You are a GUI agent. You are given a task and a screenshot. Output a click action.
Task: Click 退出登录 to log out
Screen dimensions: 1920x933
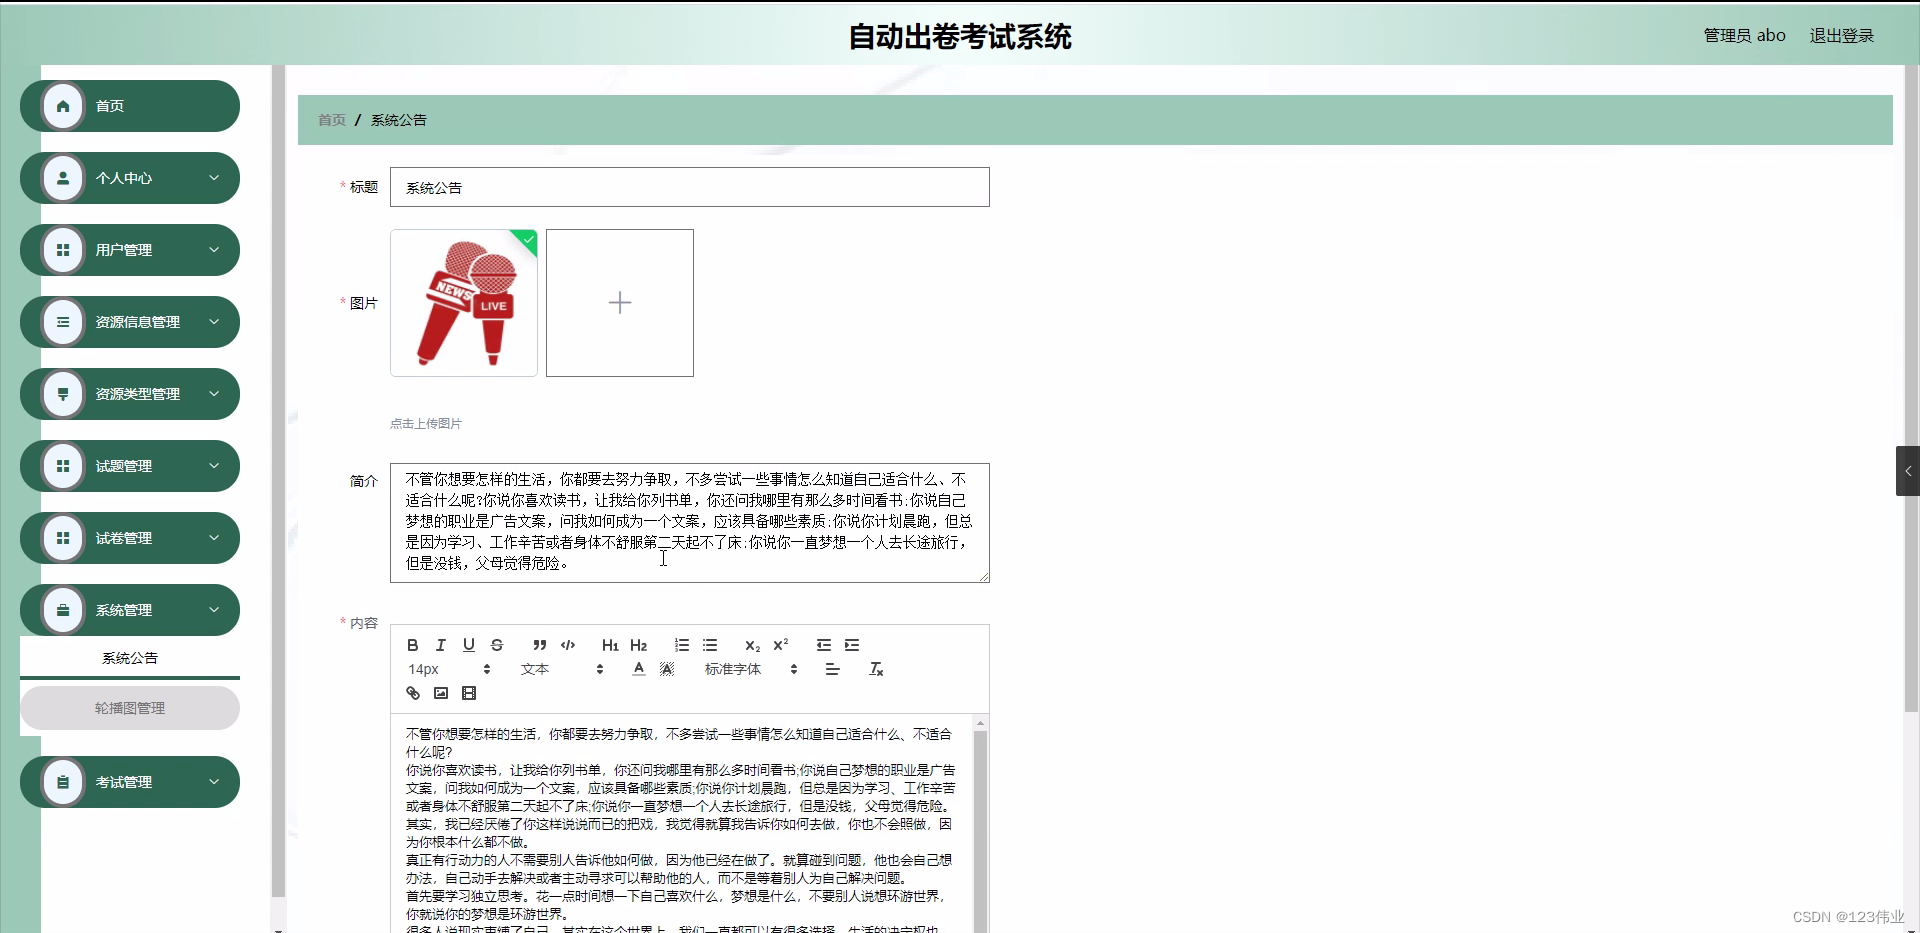1841,34
